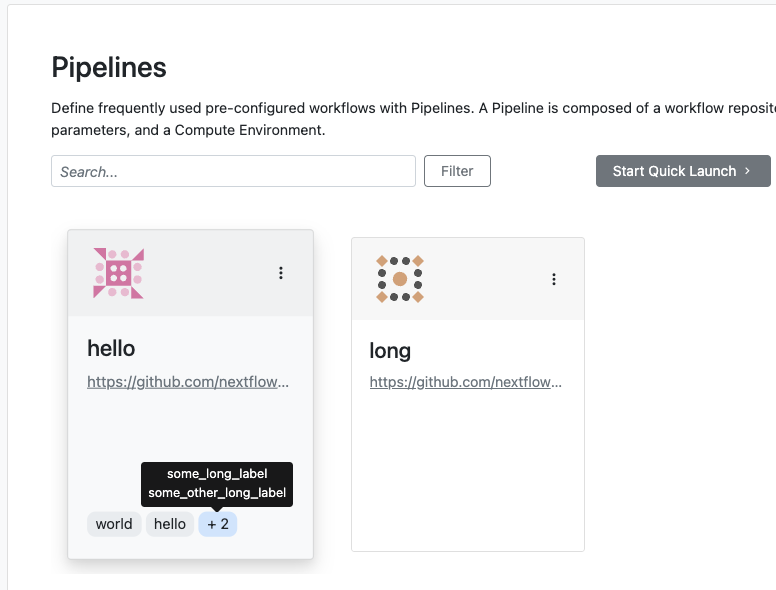The height and width of the screenshot is (590, 776).
Task: Open the hello pipeline by its title
Action: [111, 348]
